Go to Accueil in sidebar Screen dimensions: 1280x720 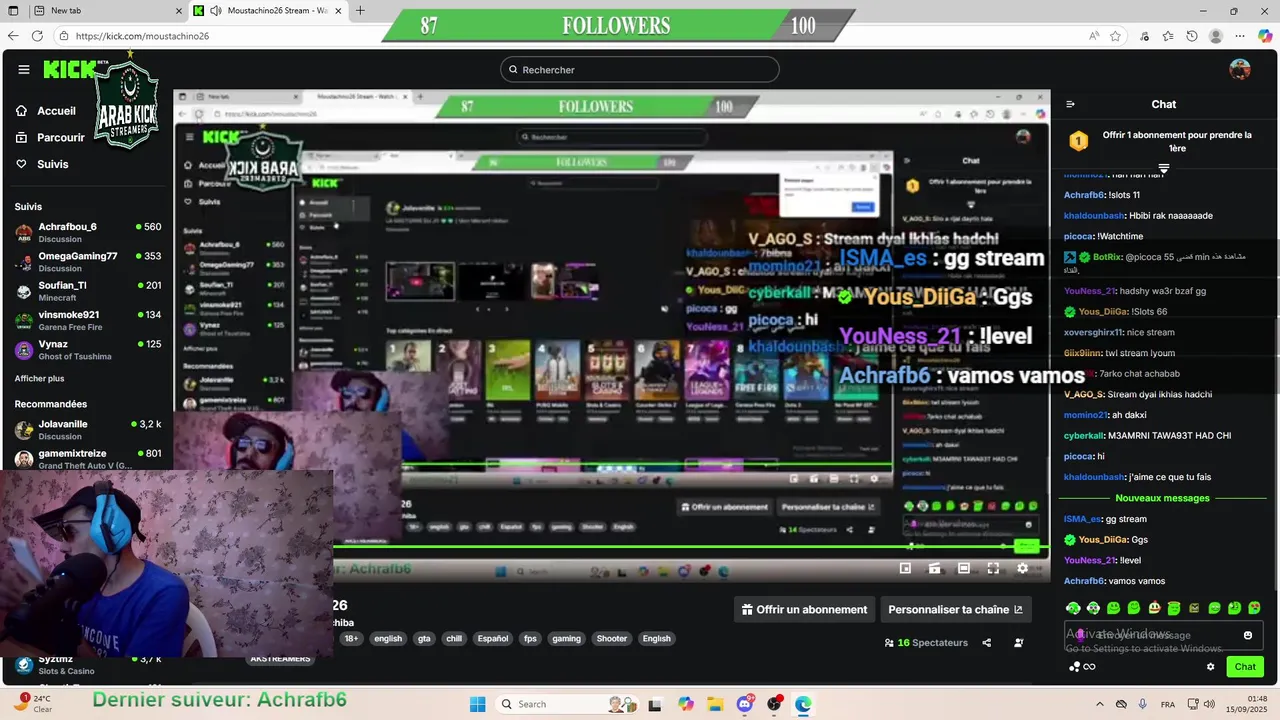click(46, 111)
